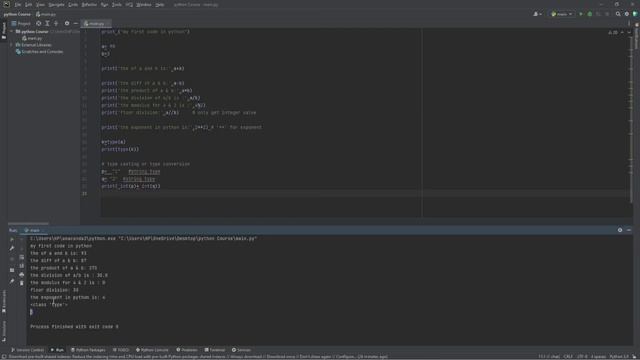Open the user account dropdown in toolbar
Viewport: 640px width, 360px height.
coord(538,14)
